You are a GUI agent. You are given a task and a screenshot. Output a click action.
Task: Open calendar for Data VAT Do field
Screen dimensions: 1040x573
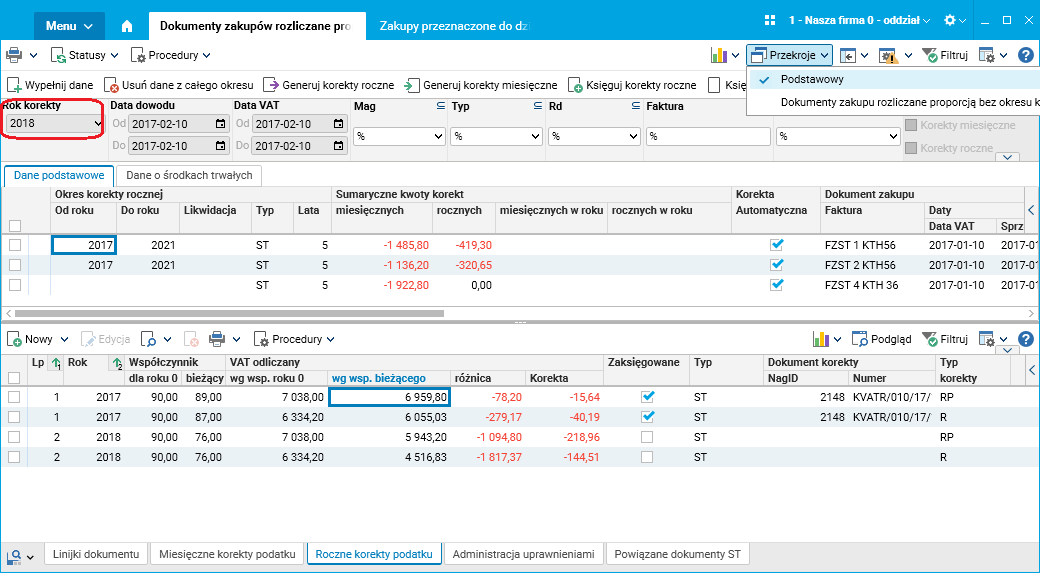tap(338, 145)
